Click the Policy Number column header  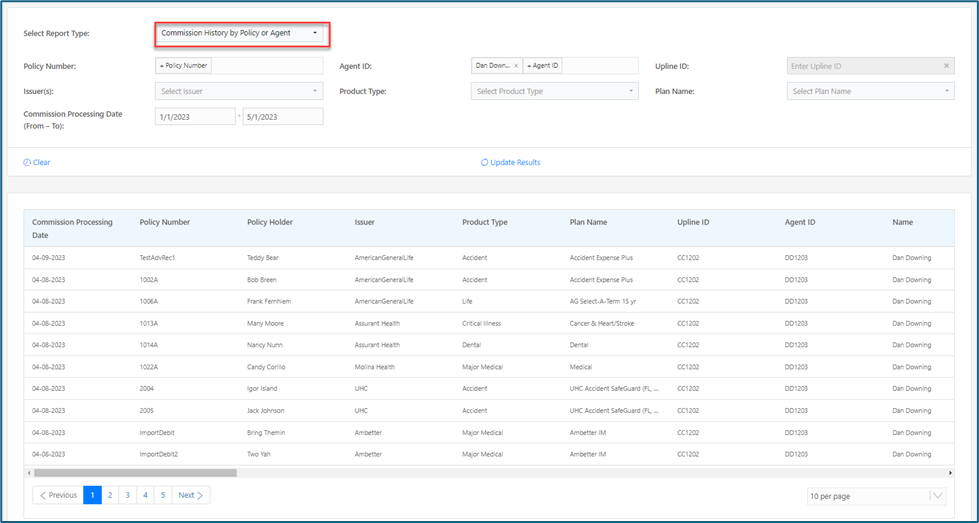click(165, 222)
